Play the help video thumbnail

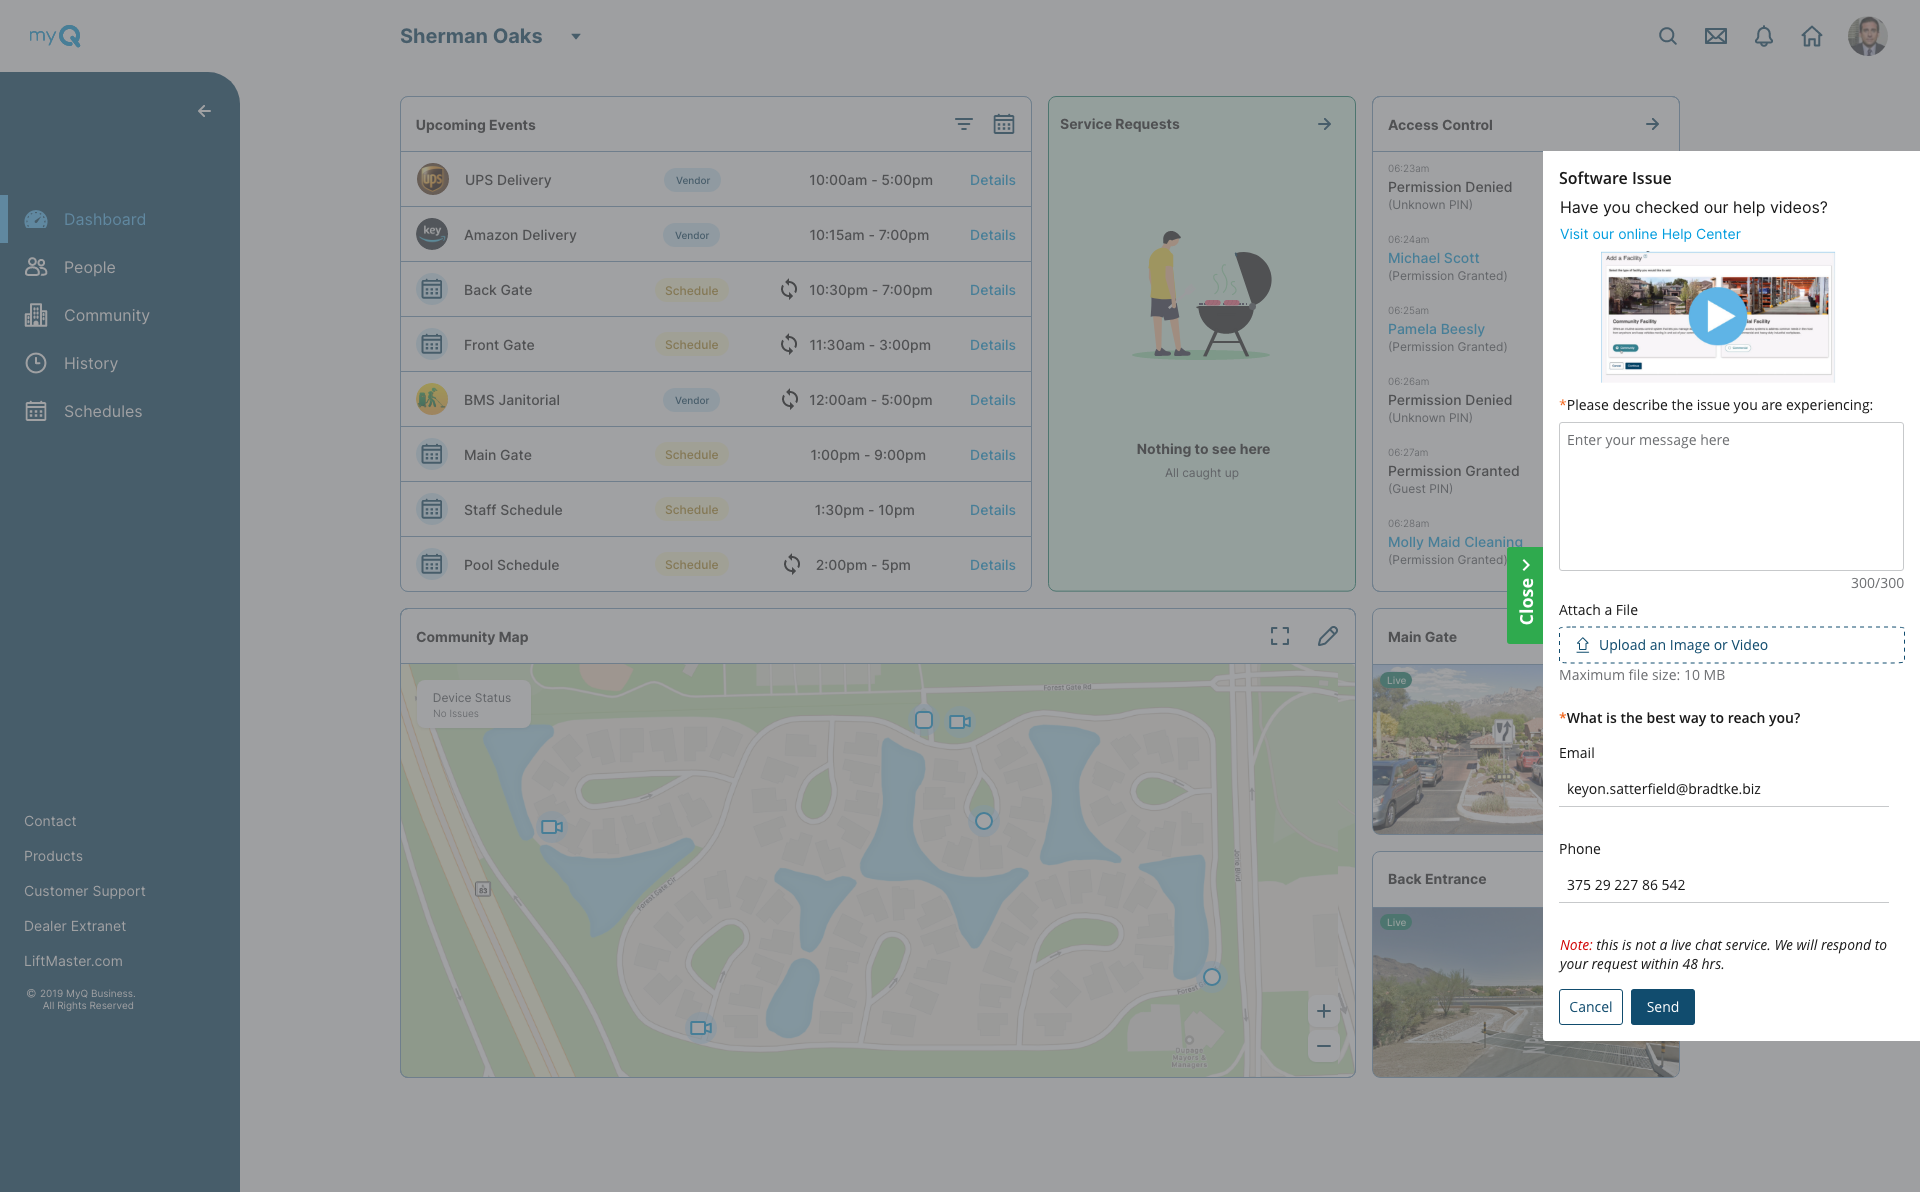click(x=1717, y=316)
